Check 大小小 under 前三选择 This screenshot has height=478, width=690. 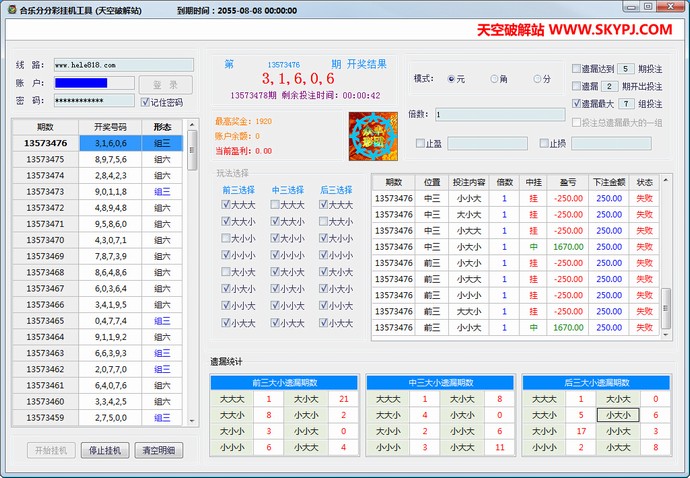(x=227, y=238)
